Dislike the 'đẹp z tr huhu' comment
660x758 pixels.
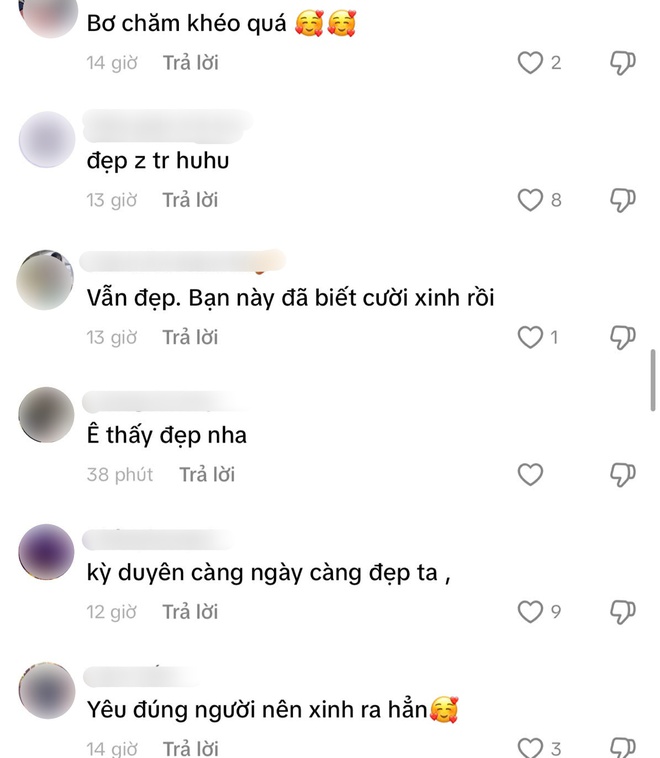622,200
